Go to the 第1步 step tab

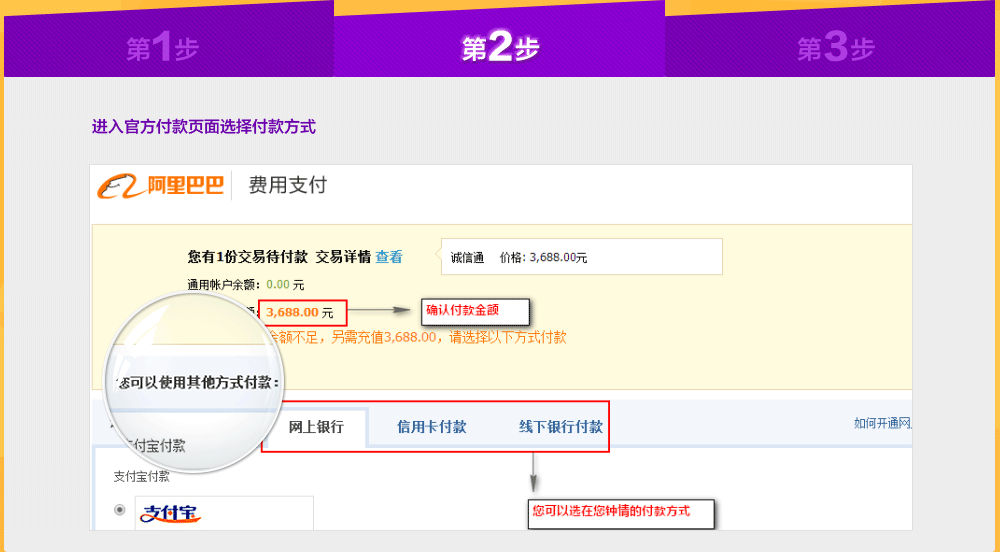pyautogui.click(x=163, y=48)
